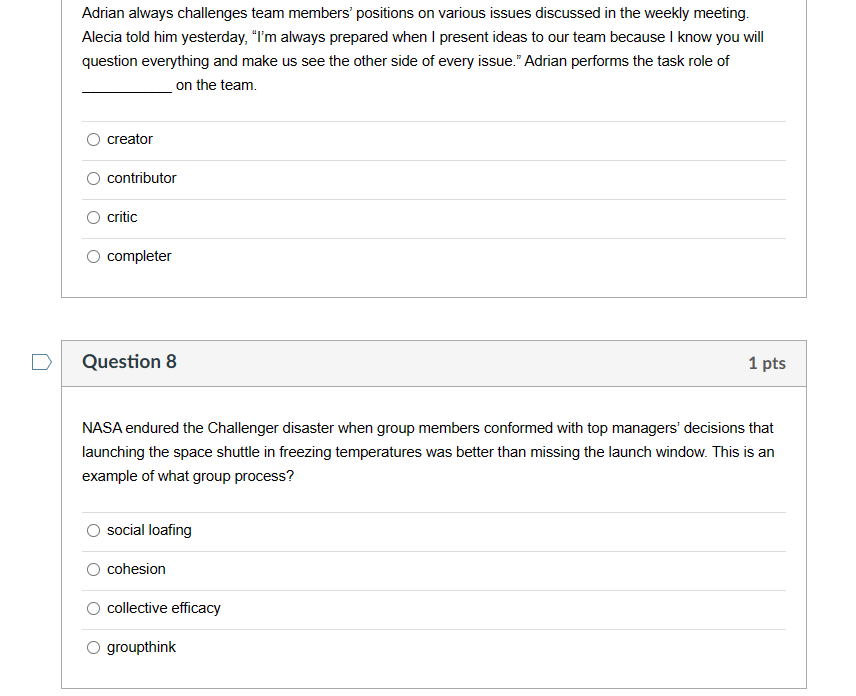The width and height of the screenshot is (856, 696).
Task: Select social loafing for Question 8
Action: click(x=93, y=530)
